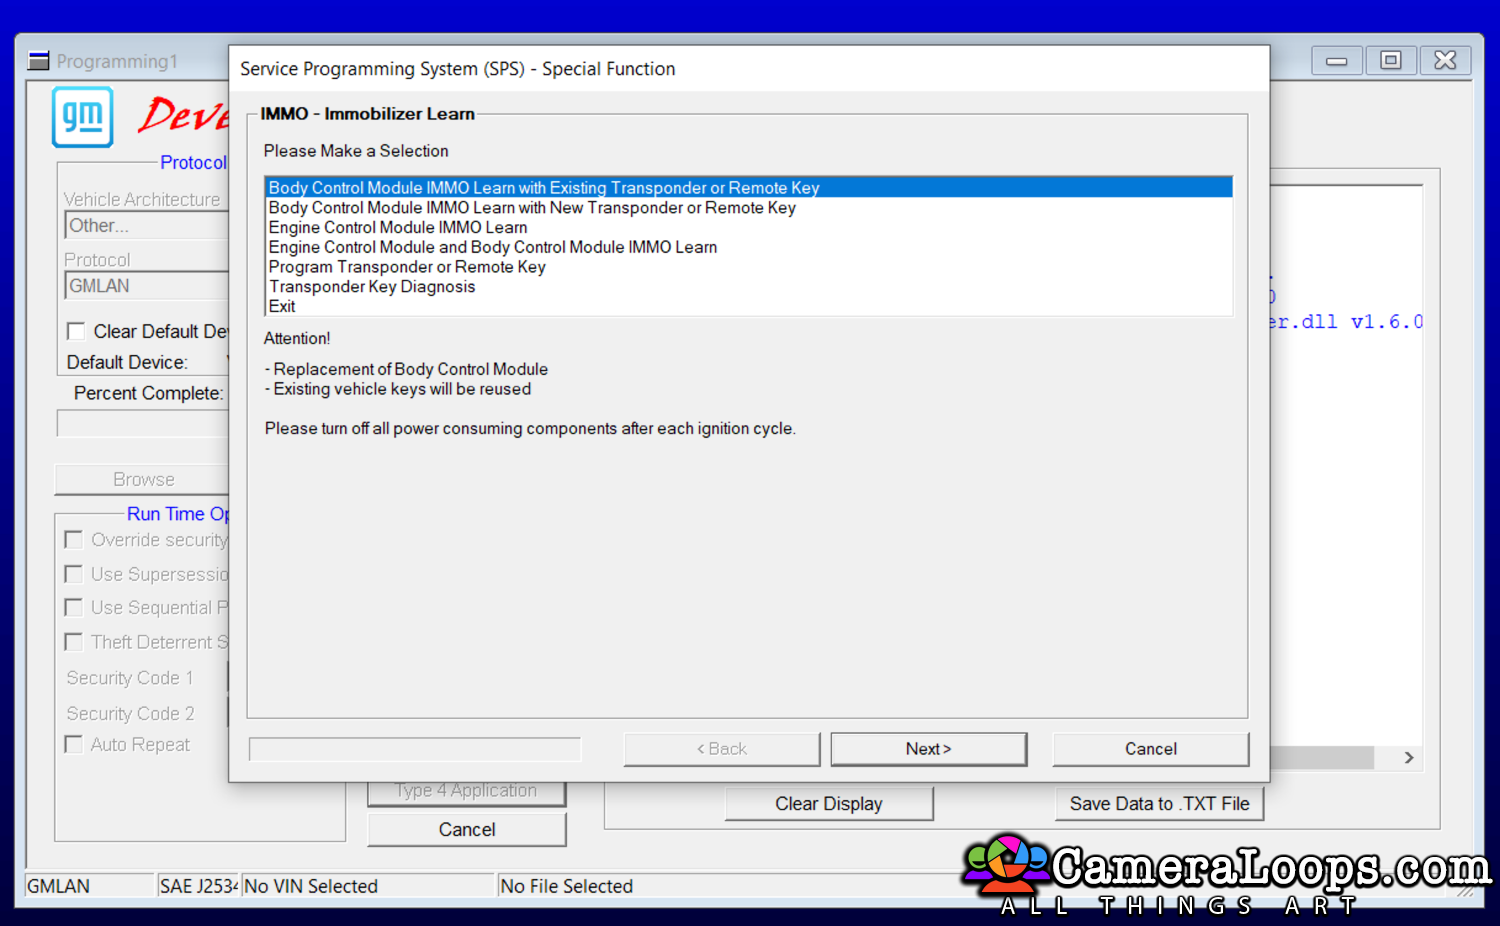Click Save Data to .TXT File
The image size is (1500, 926).
1159,804
